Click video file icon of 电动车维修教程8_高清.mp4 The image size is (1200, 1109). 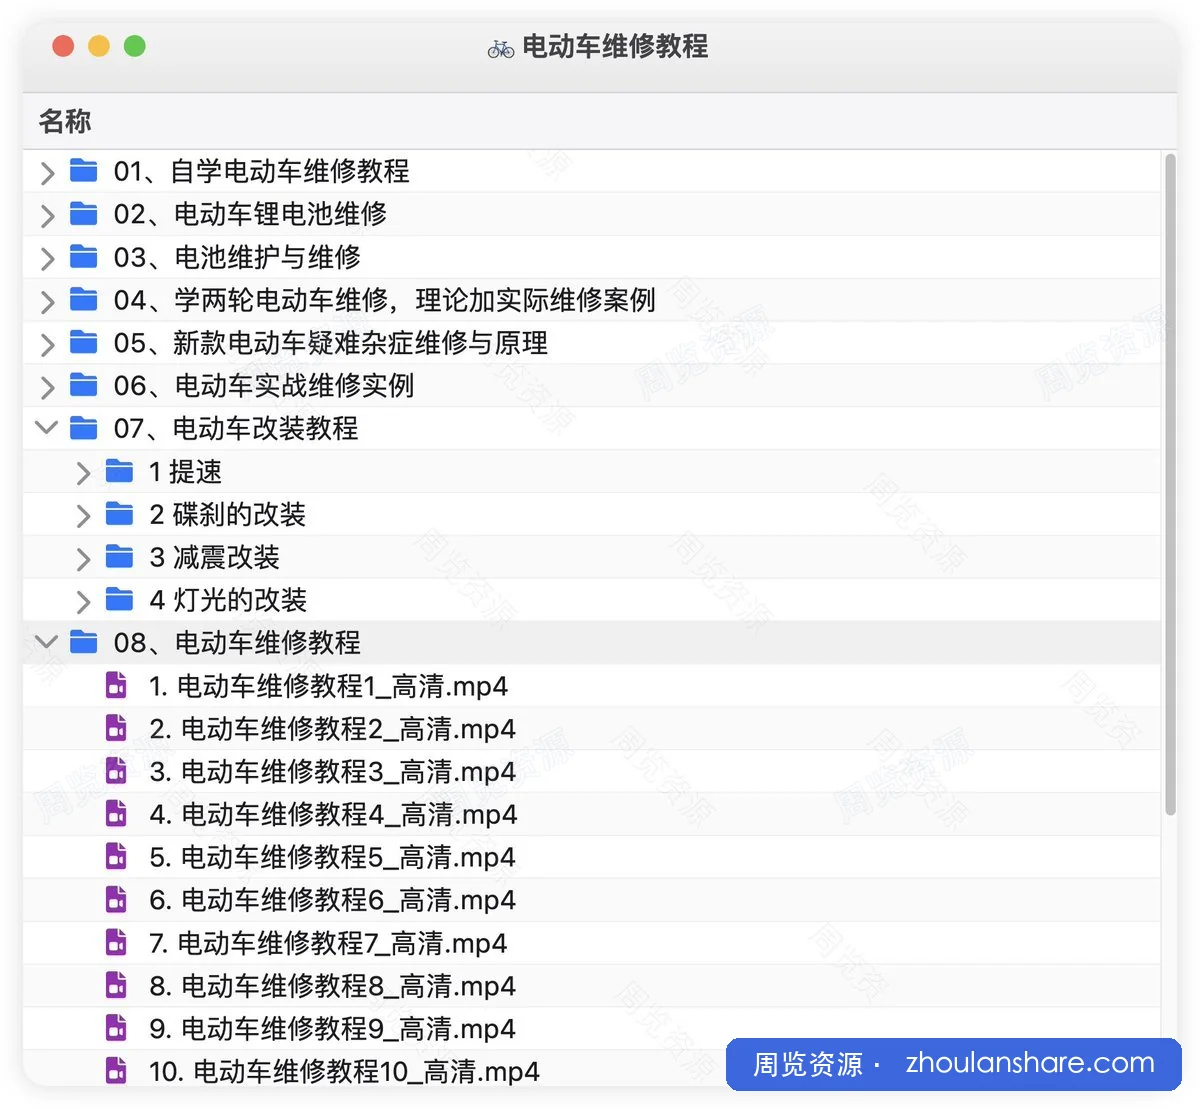click(117, 985)
